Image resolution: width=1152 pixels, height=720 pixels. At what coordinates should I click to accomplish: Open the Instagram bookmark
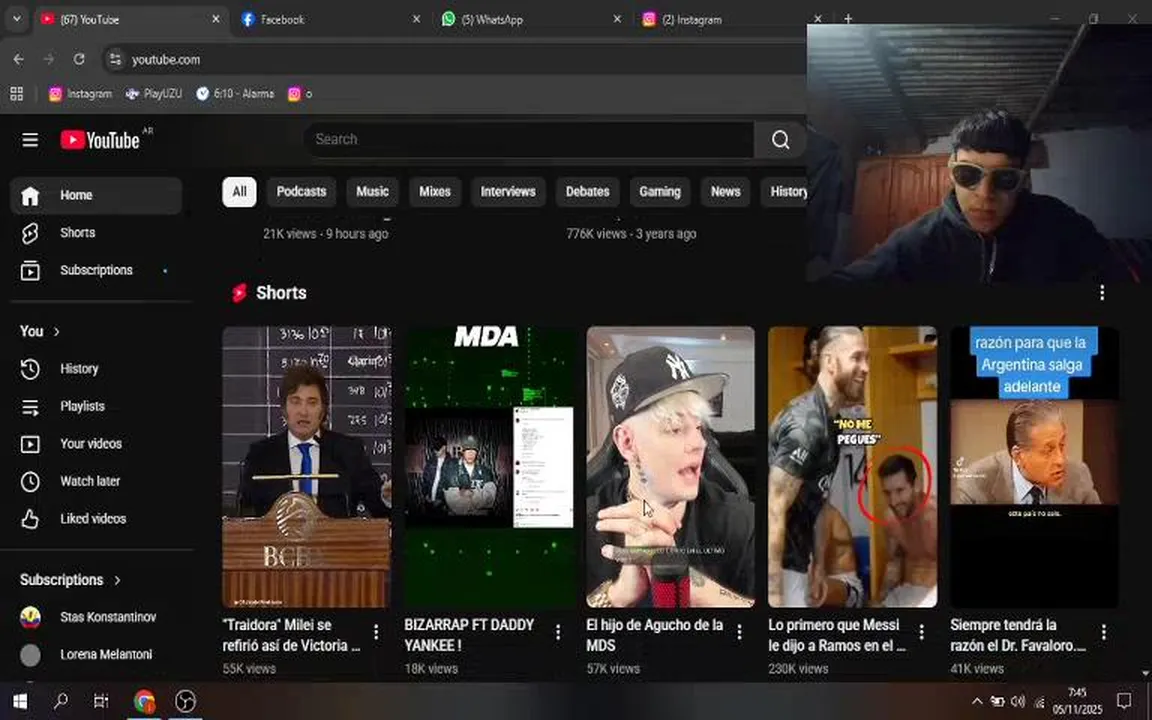pyautogui.click(x=80, y=94)
